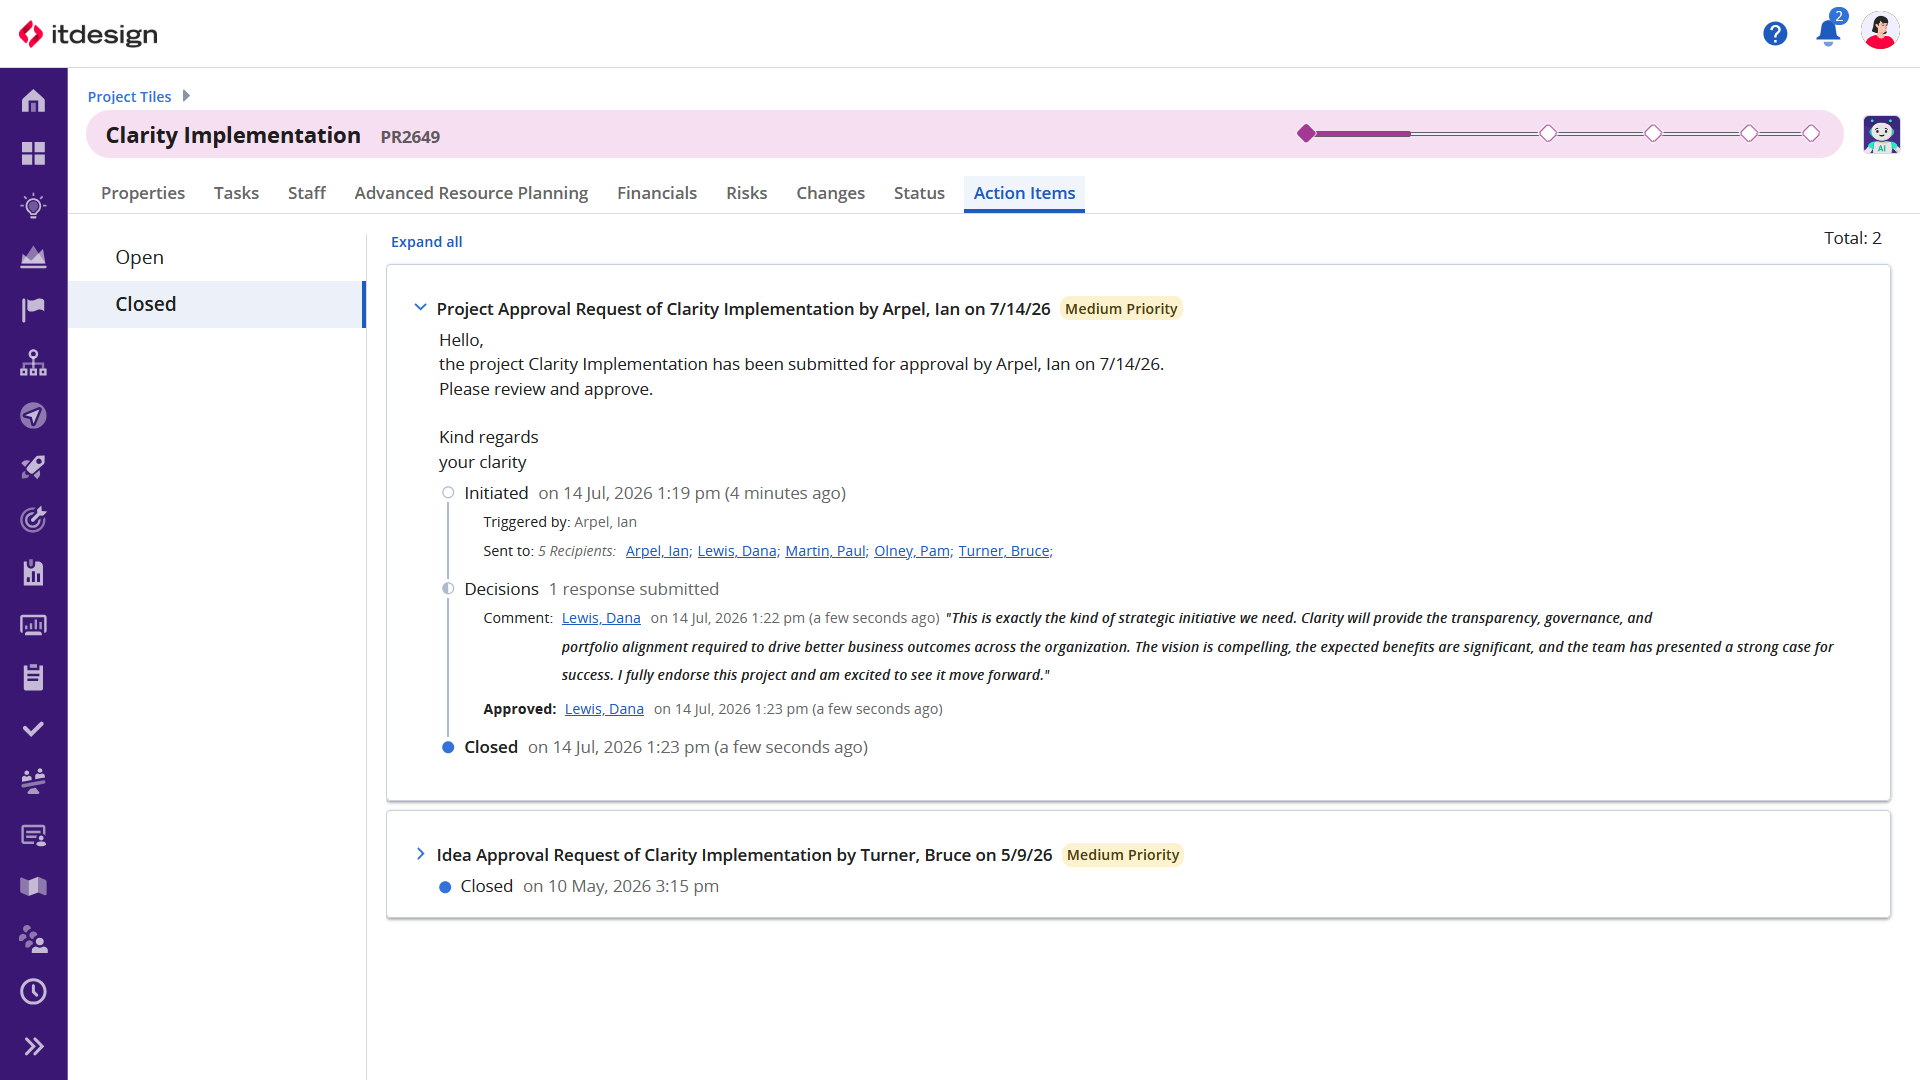Click the clipboard icon in sidebar
1920x1080 pixels.
33,677
